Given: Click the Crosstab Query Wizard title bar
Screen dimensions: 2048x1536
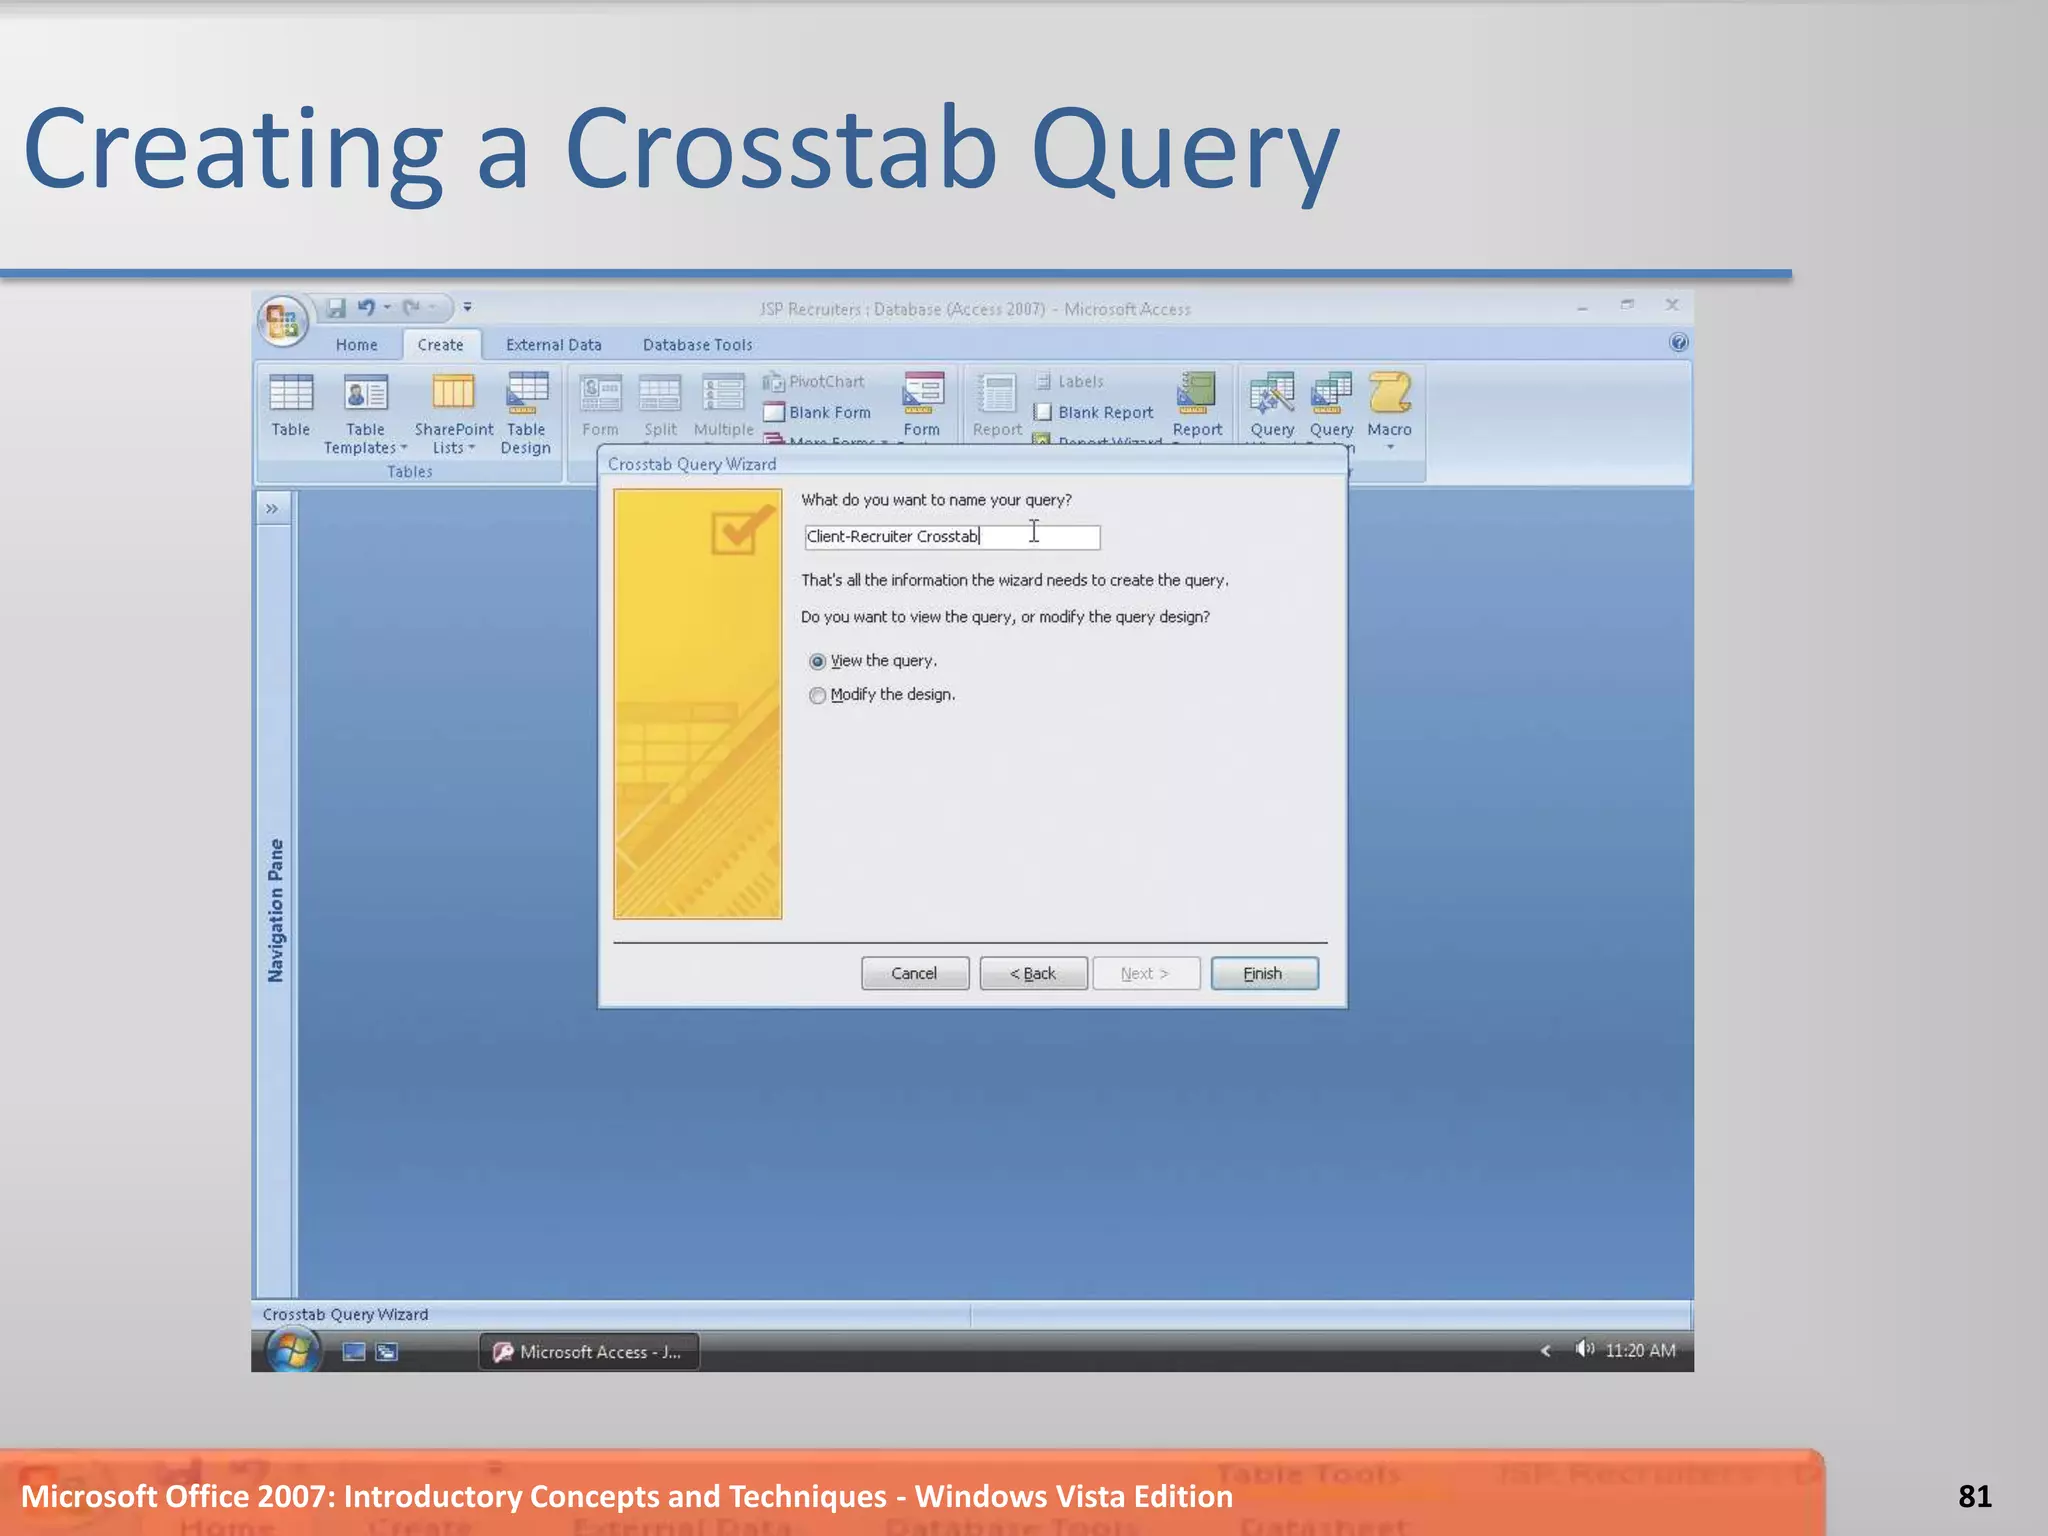Looking at the screenshot, I should click(x=972, y=464).
